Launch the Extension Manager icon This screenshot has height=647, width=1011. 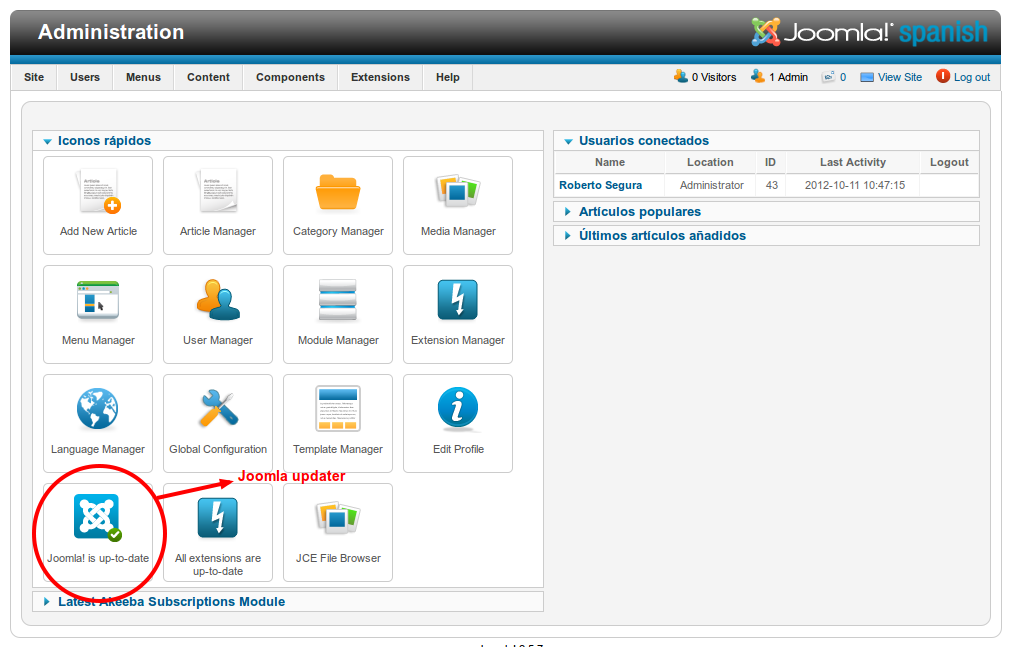(457, 314)
